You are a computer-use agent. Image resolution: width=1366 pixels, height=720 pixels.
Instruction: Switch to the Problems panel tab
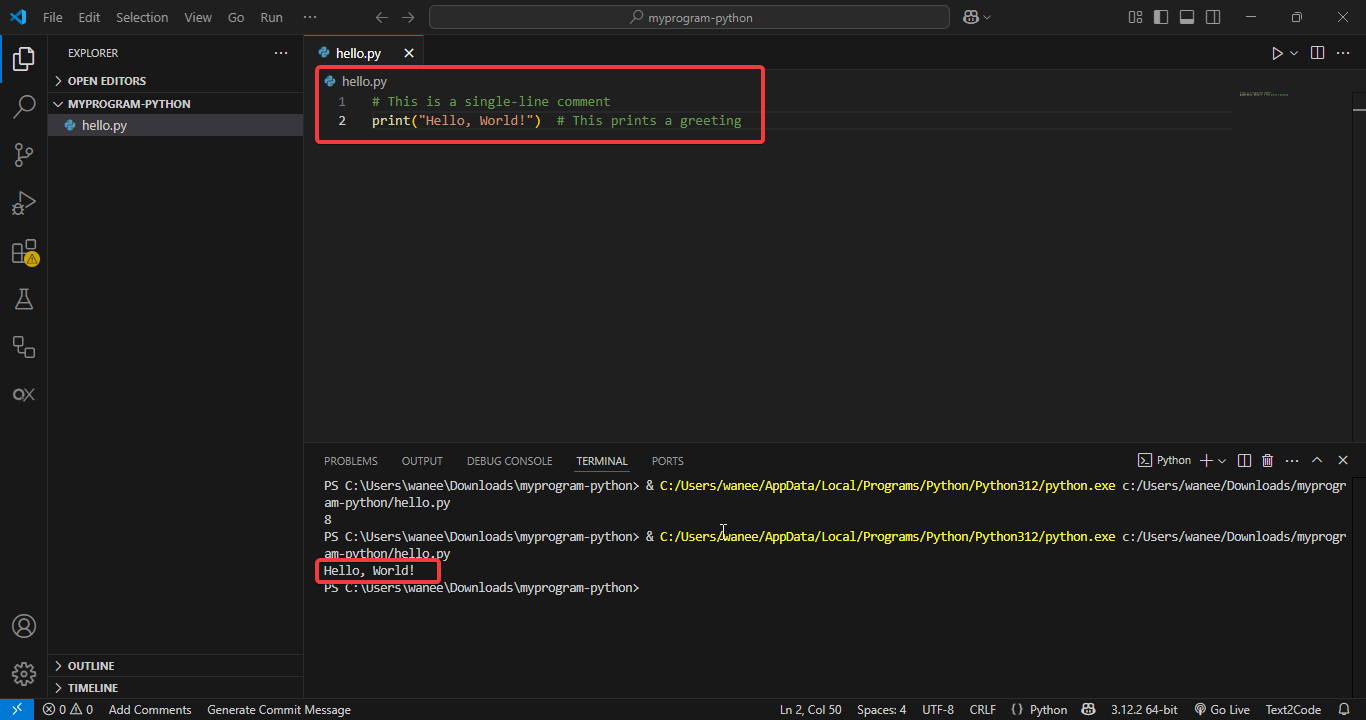click(351, 461)
